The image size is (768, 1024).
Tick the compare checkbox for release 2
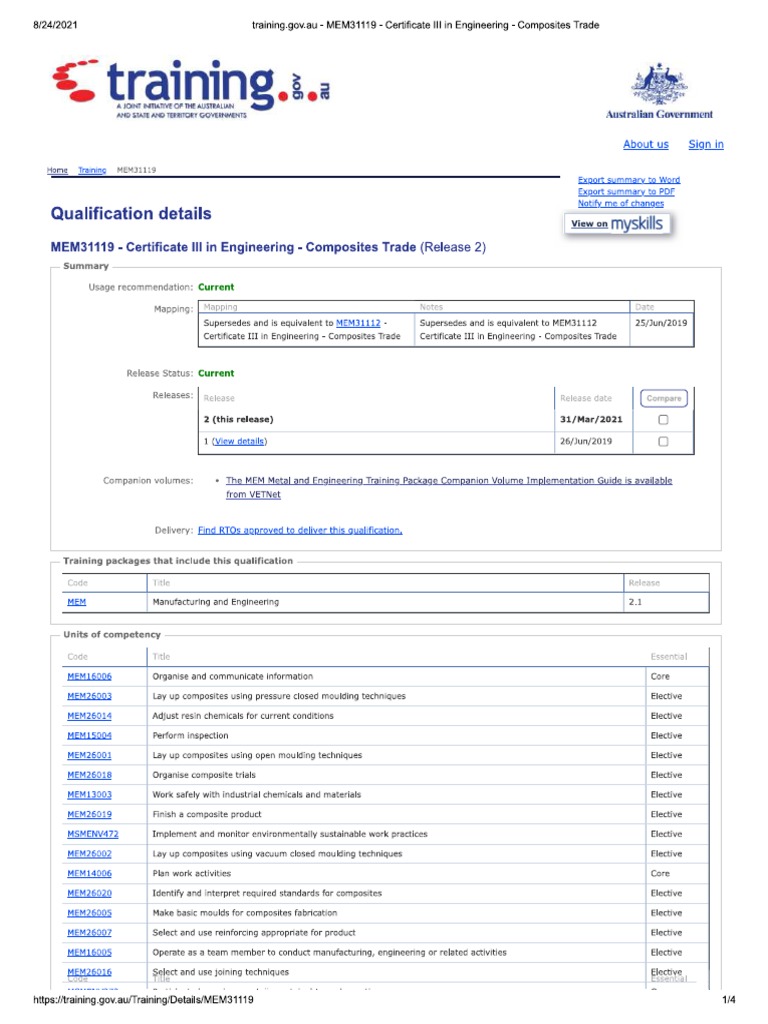(663, 419)
